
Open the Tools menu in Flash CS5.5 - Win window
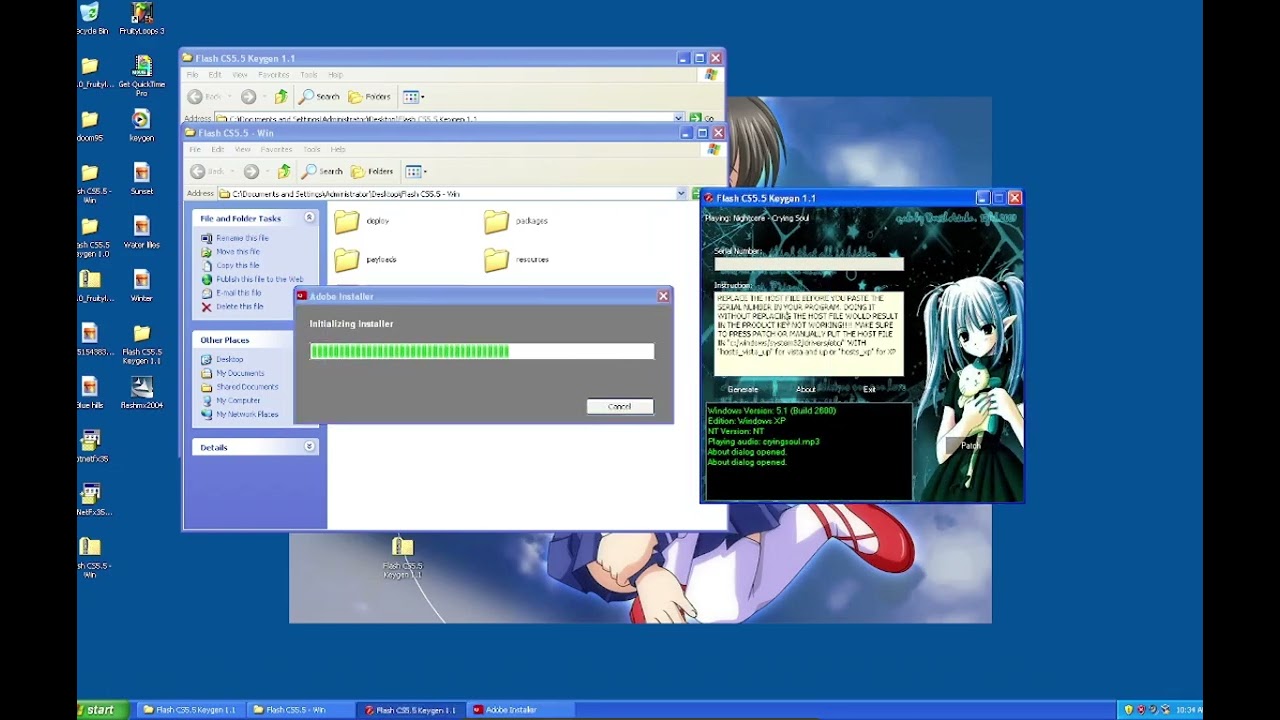pyautogui.click(x=312, y=150)
